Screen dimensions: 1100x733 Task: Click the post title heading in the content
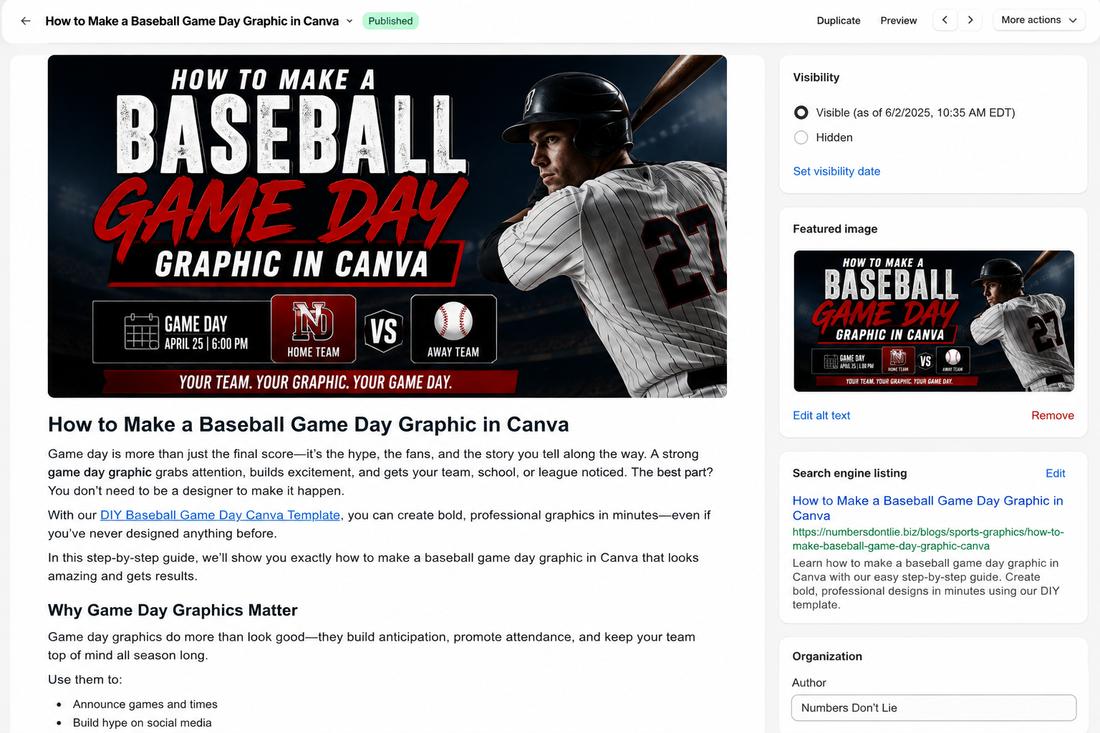308,424
